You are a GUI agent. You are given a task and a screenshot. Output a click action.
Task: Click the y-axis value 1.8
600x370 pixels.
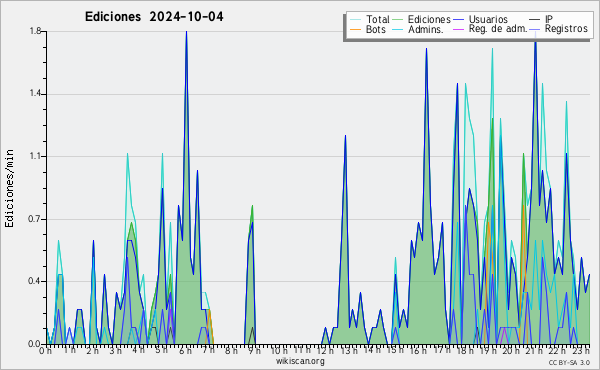[x=35, y=31]
